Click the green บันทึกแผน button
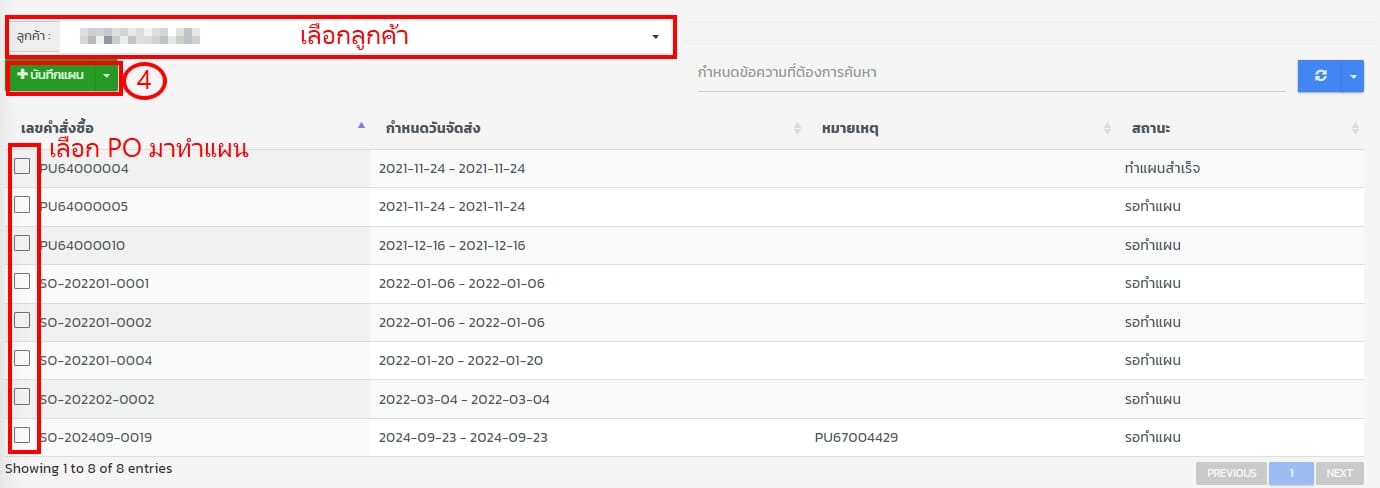 point(51,76)
